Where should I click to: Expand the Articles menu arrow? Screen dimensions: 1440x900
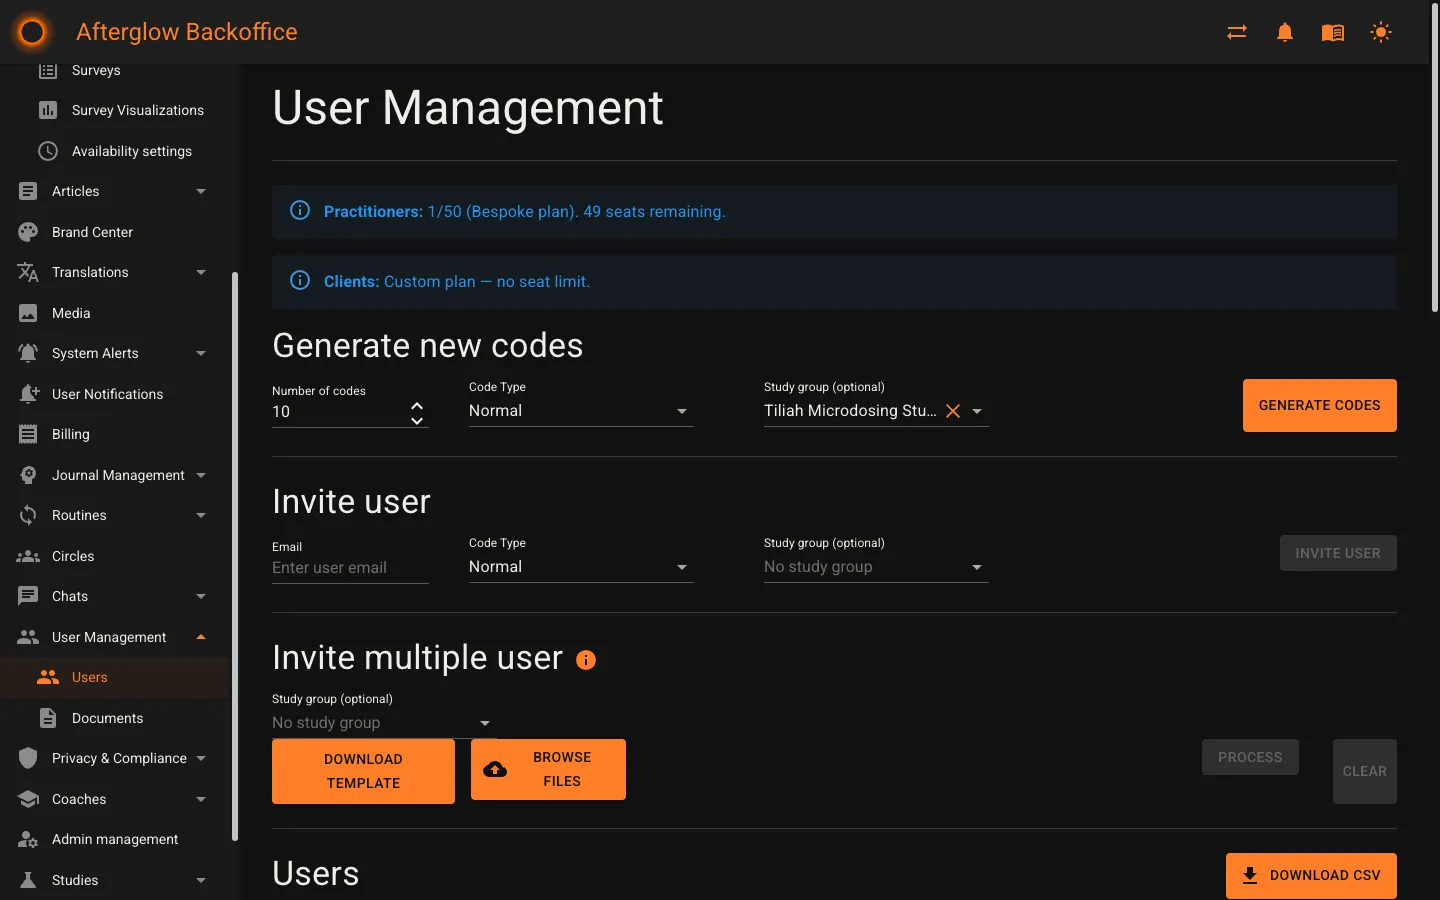pos(201,191)
